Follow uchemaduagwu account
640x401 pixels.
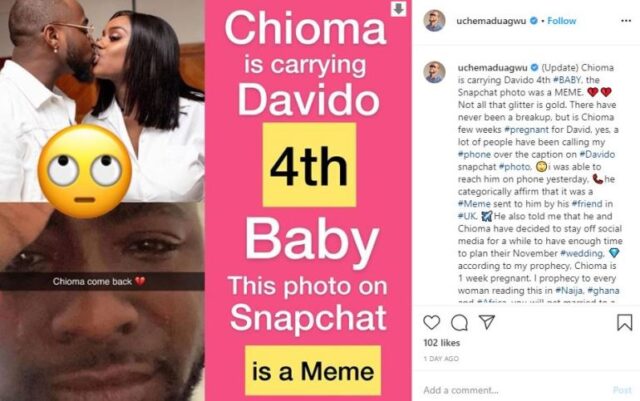pyautogui.click(x=562, y=21)
